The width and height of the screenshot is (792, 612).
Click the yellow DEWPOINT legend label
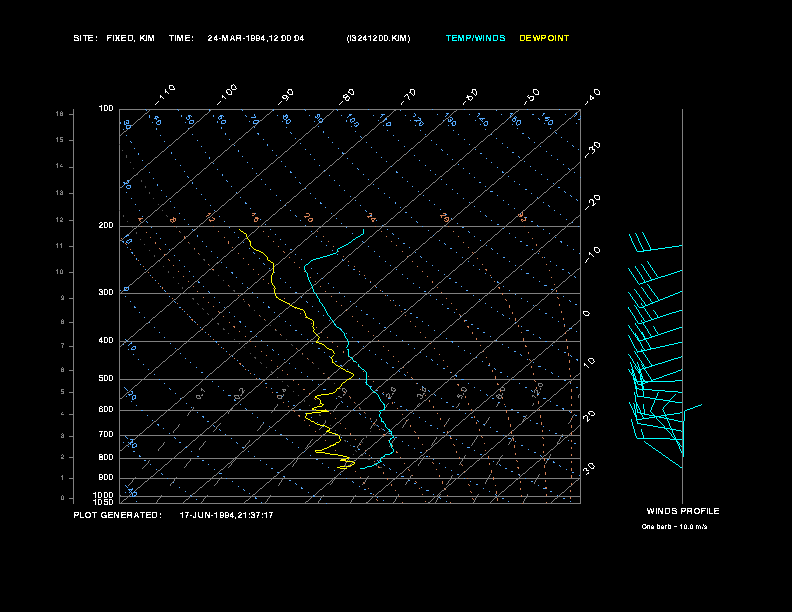click(544, 38)
